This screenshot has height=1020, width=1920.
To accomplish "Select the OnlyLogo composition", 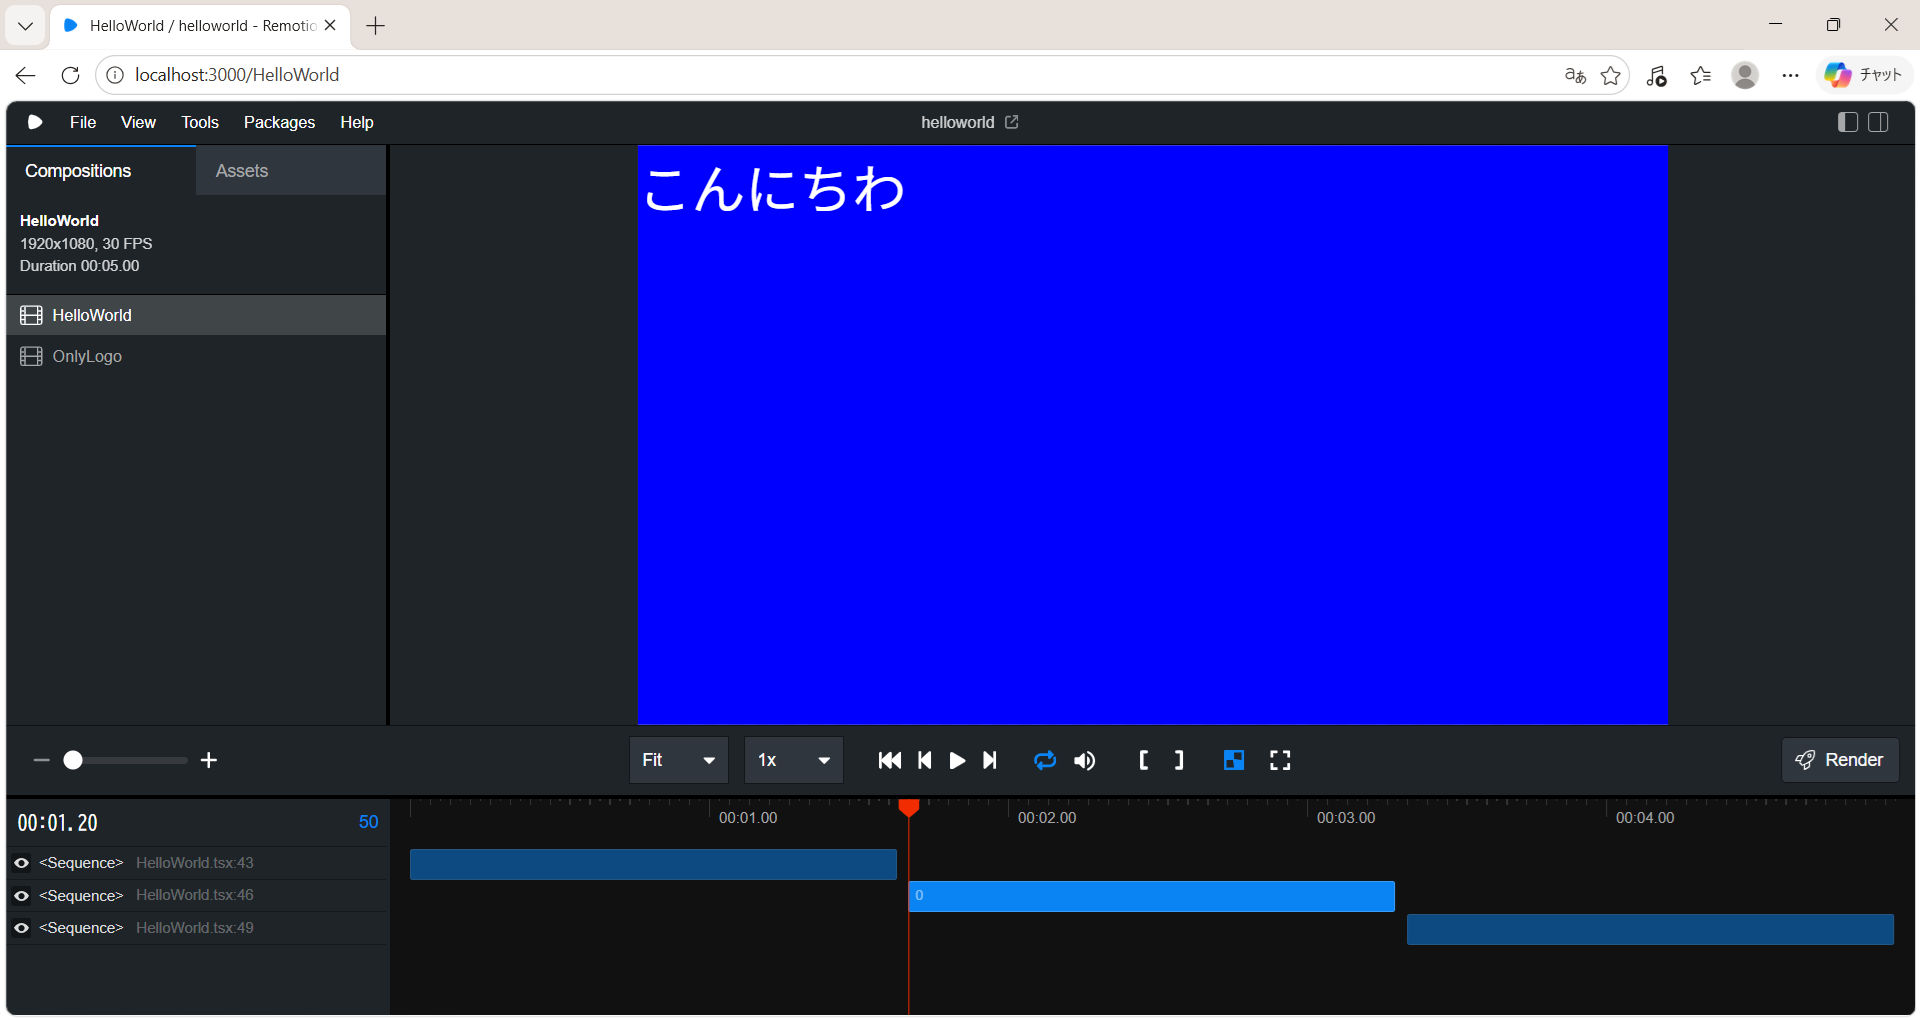I will (87, 357).
